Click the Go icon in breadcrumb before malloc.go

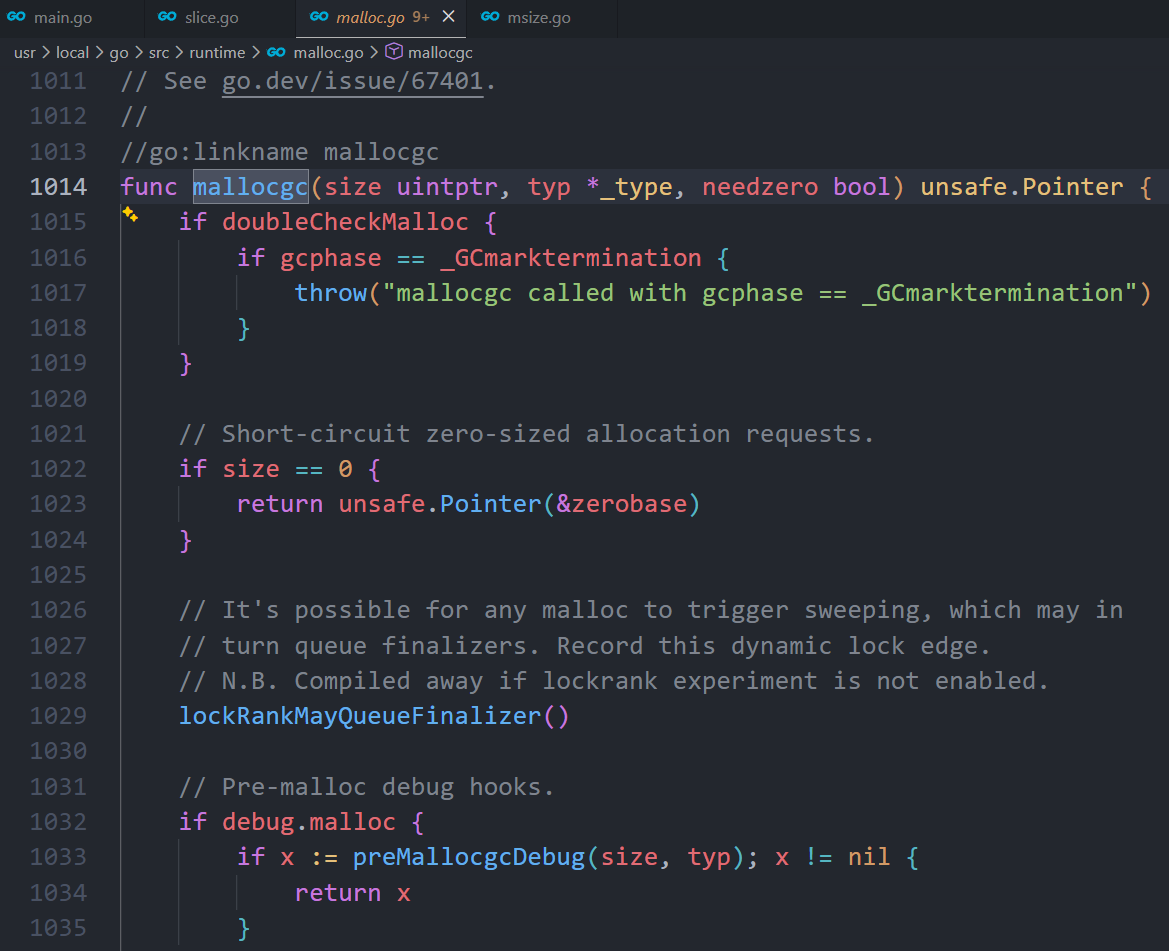coord(276,52)
